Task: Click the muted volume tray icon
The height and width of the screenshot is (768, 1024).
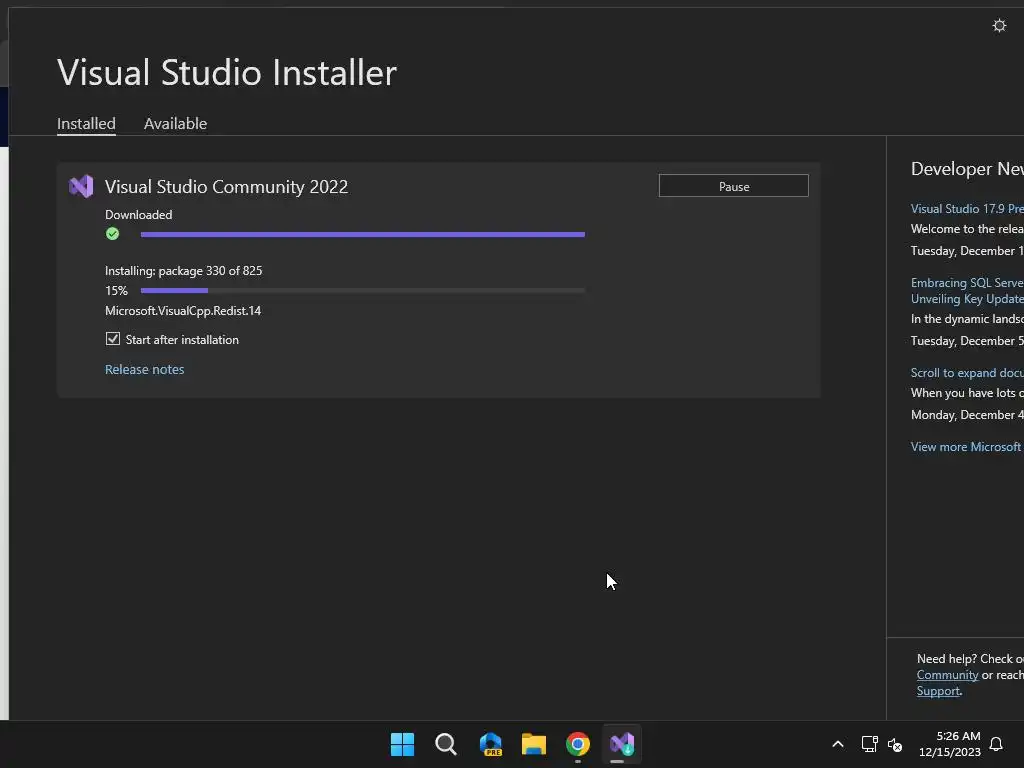Action: 895,744
